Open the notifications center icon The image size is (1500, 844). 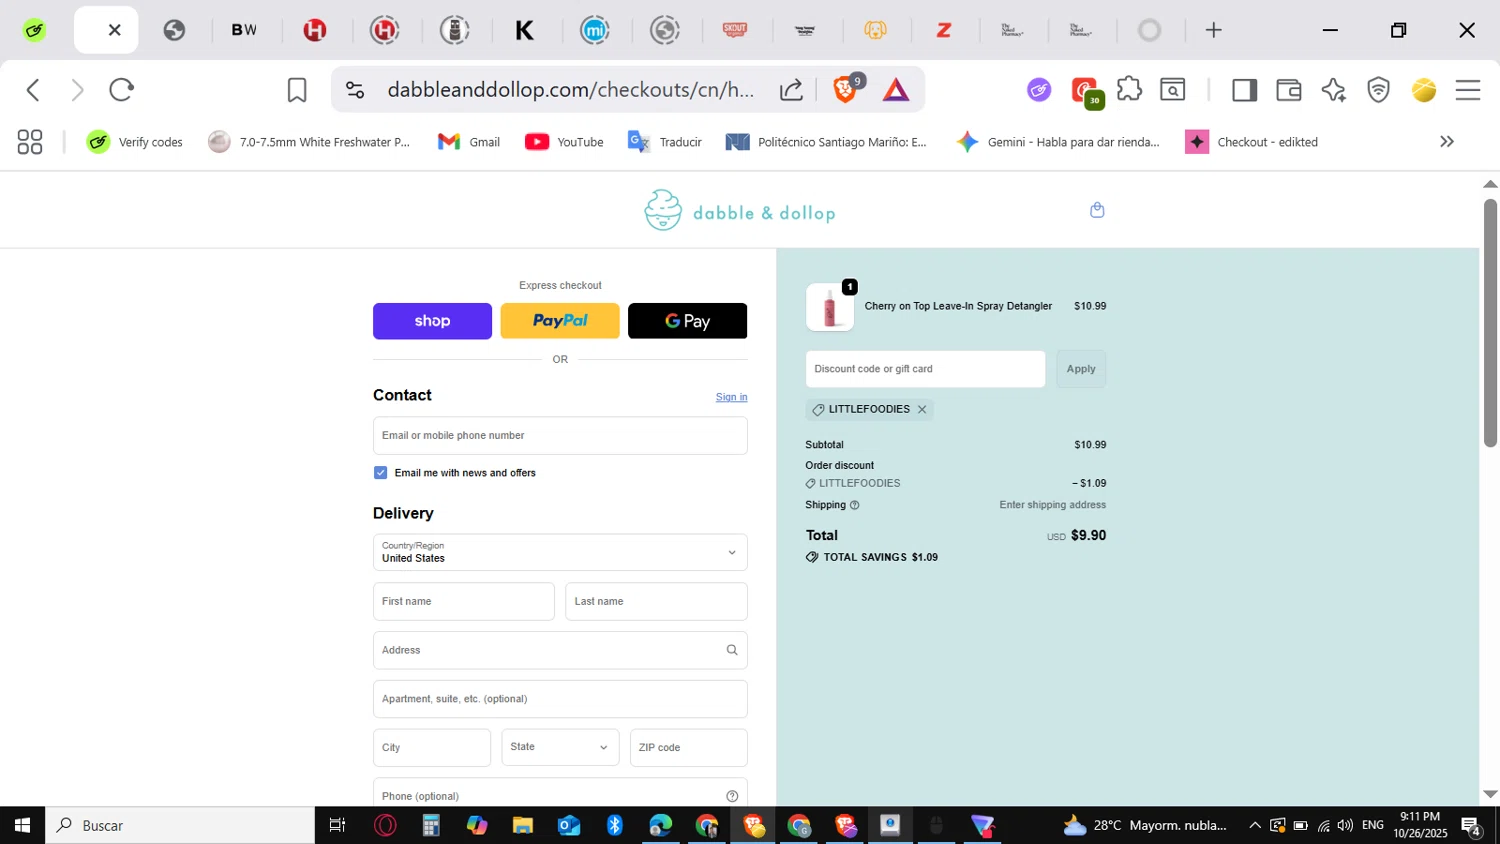1471,826
